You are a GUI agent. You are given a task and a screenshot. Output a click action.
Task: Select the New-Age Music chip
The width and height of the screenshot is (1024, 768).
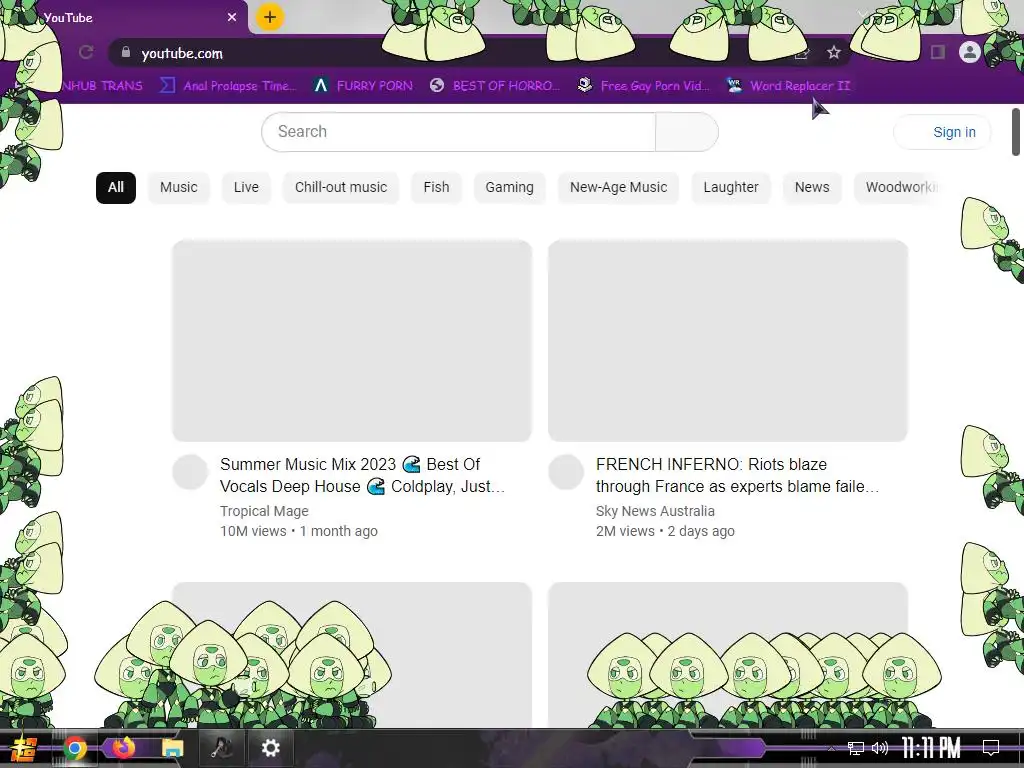[618, 187]
